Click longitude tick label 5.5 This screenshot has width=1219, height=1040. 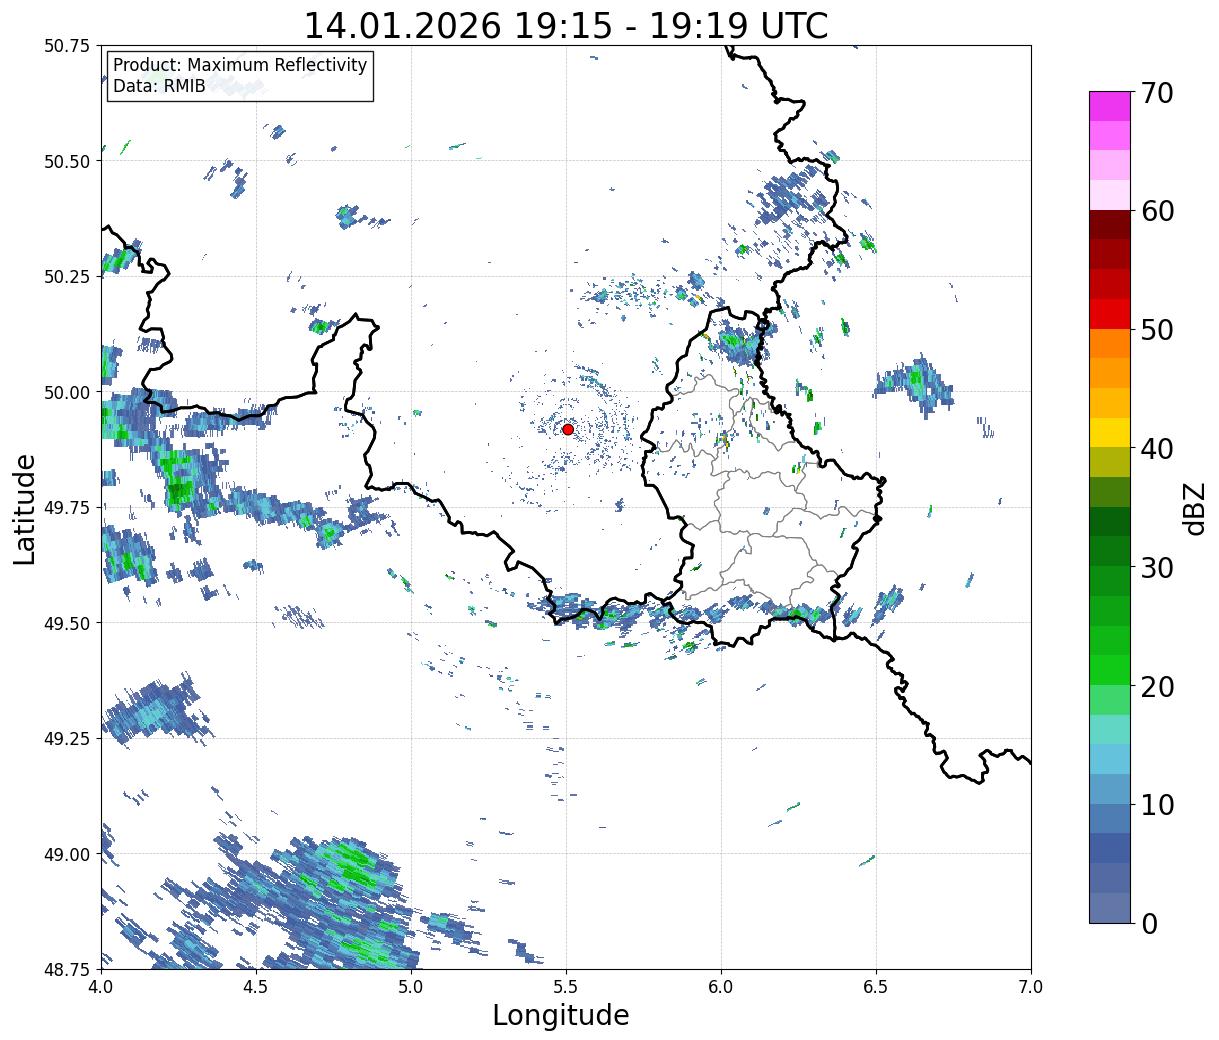pos(566,987)
